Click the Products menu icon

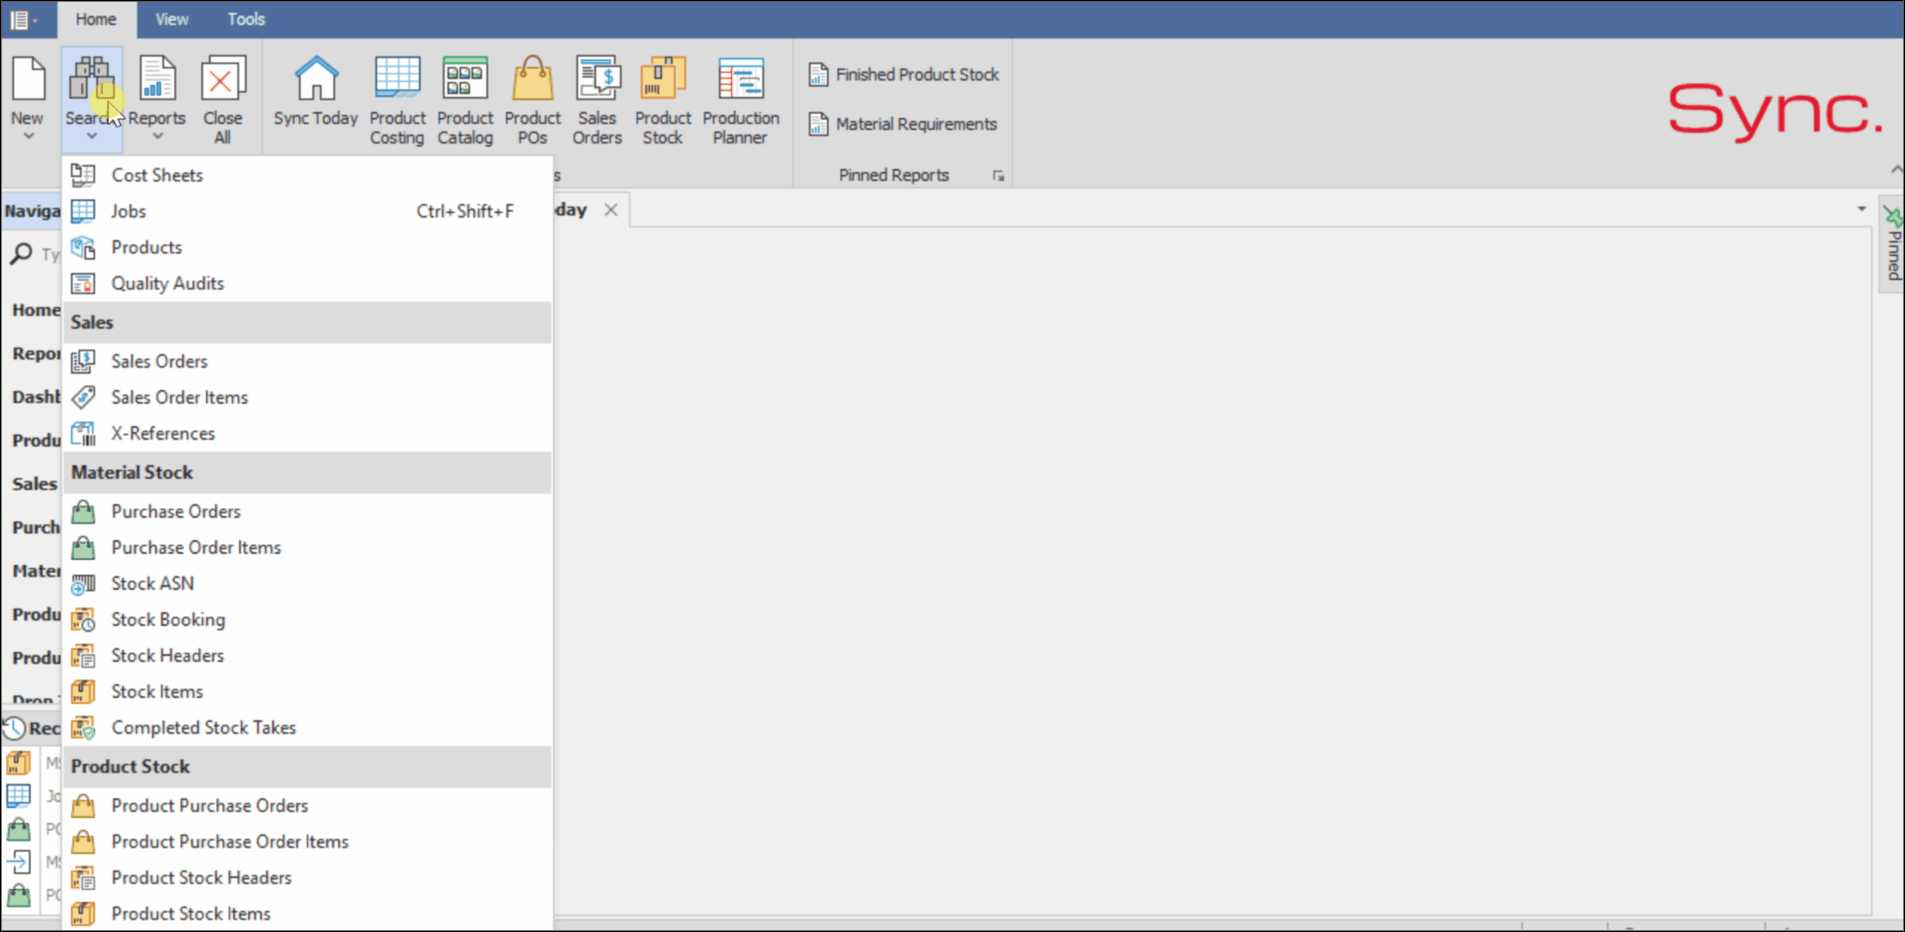click(84, 247)
